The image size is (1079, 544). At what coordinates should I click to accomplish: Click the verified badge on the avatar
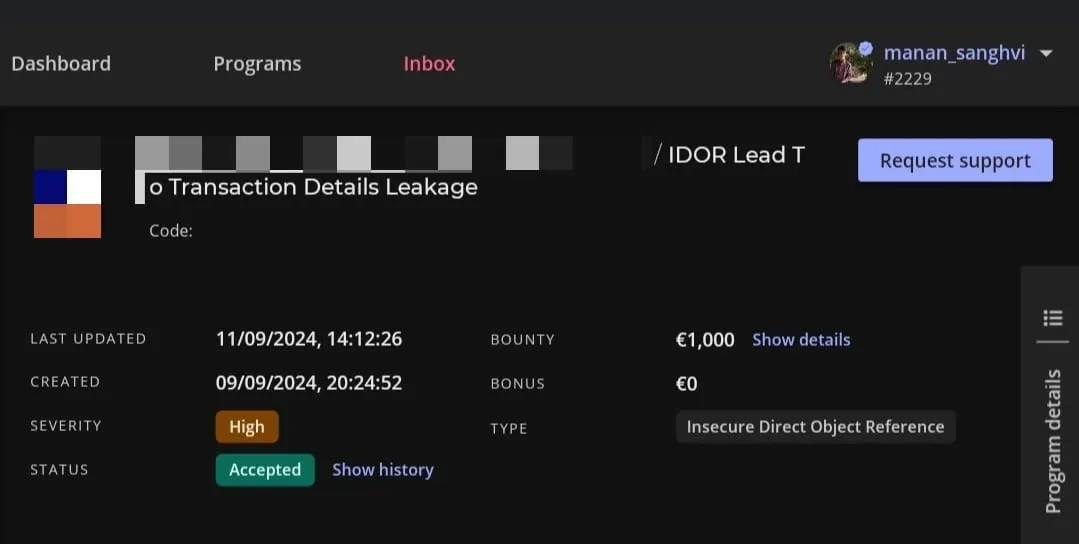coord(866,48)
